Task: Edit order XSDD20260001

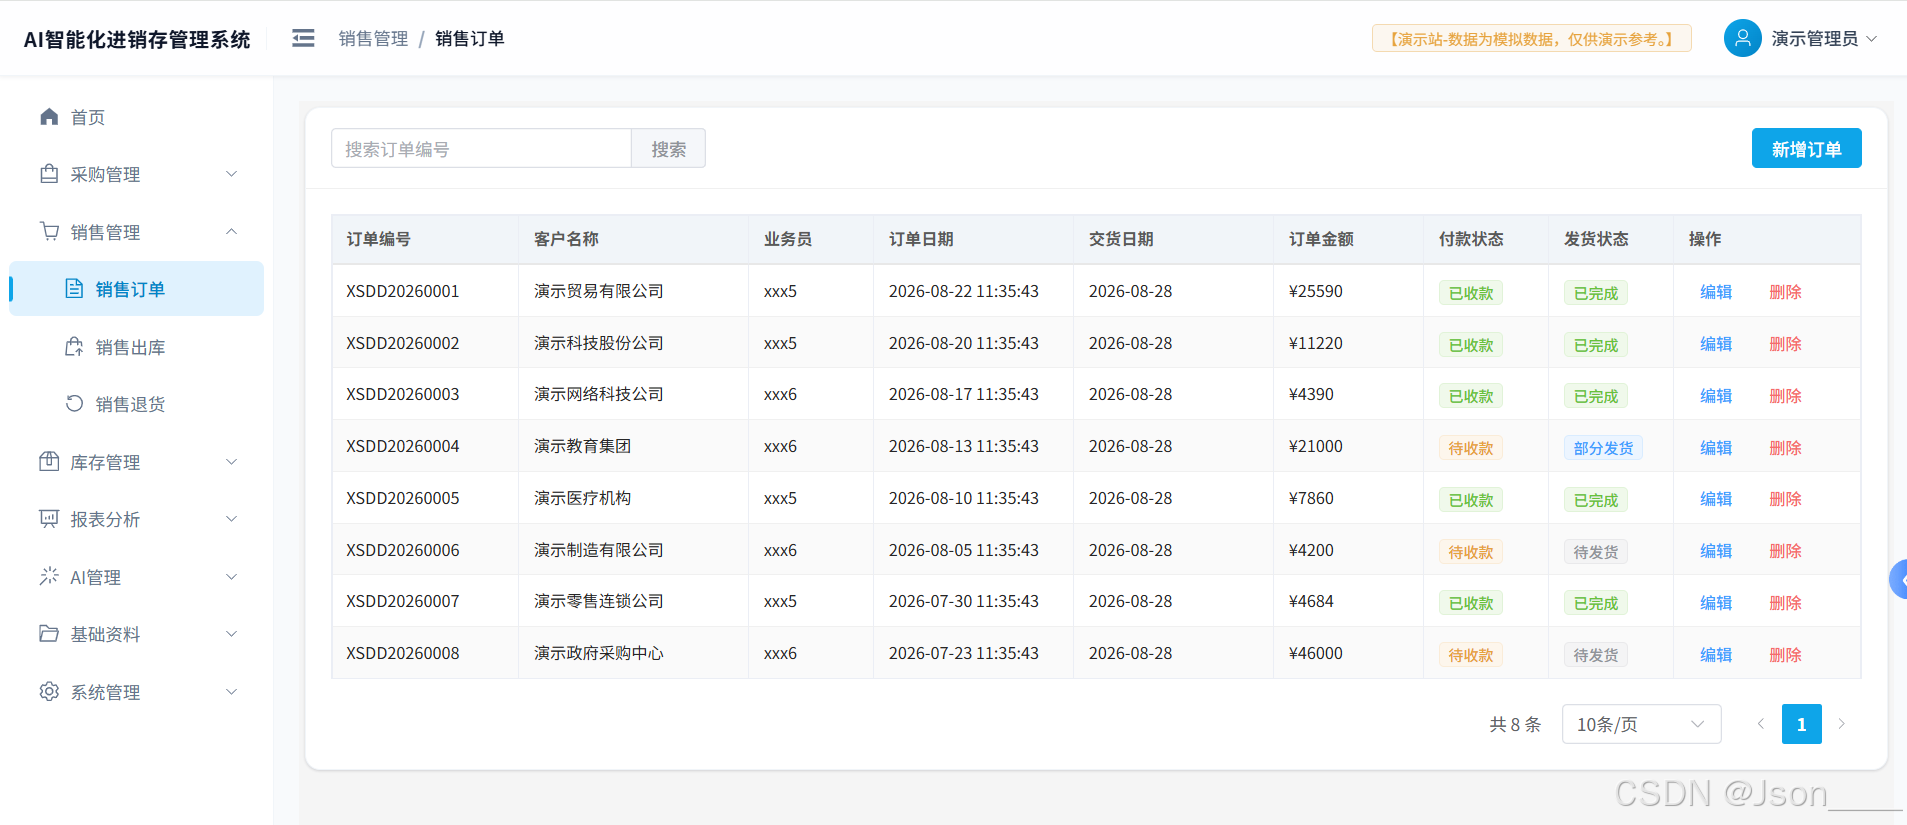Action: pyautogui.click(x=1716, y=292)
